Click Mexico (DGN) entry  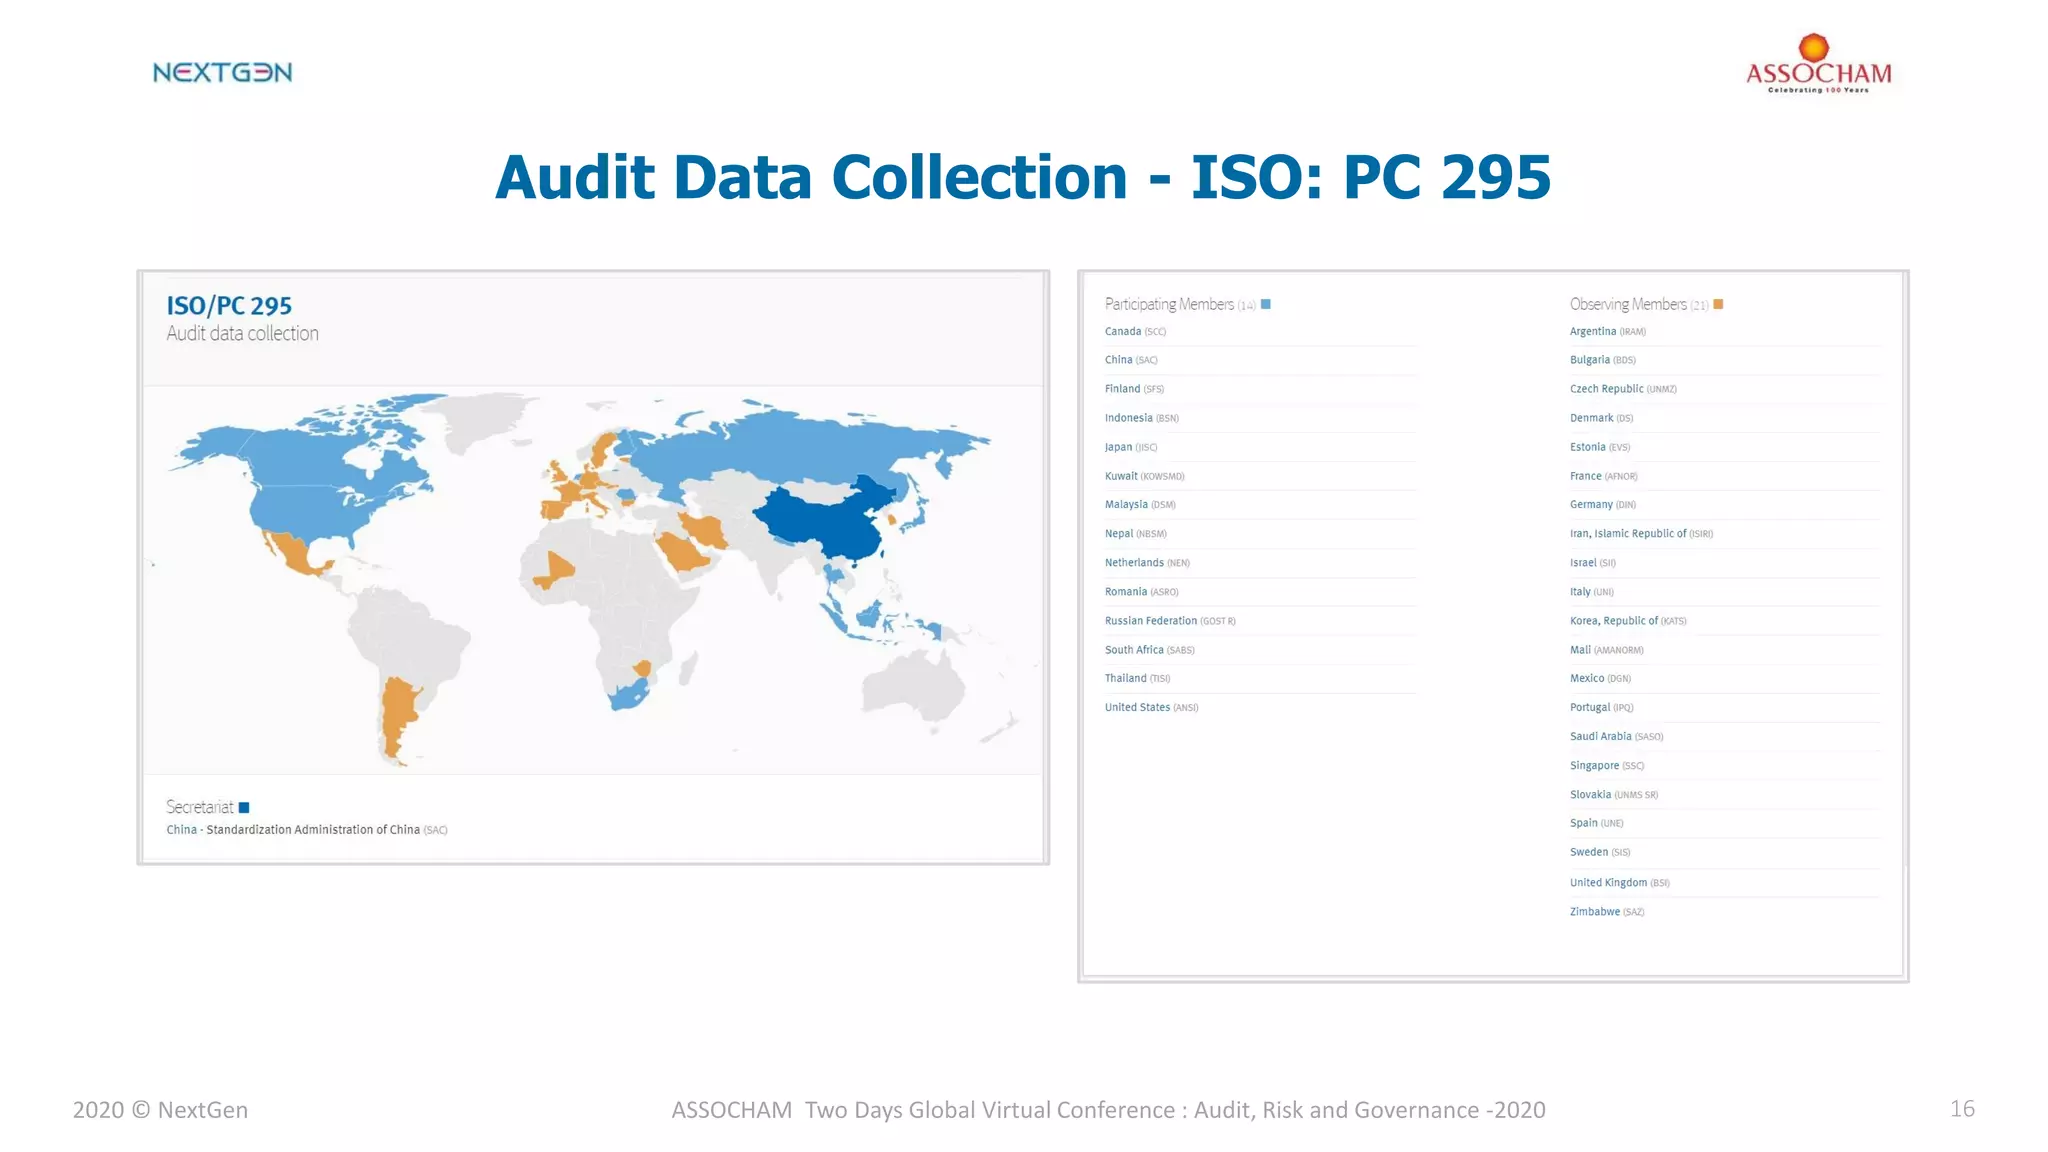click(x=1600, y=678)
